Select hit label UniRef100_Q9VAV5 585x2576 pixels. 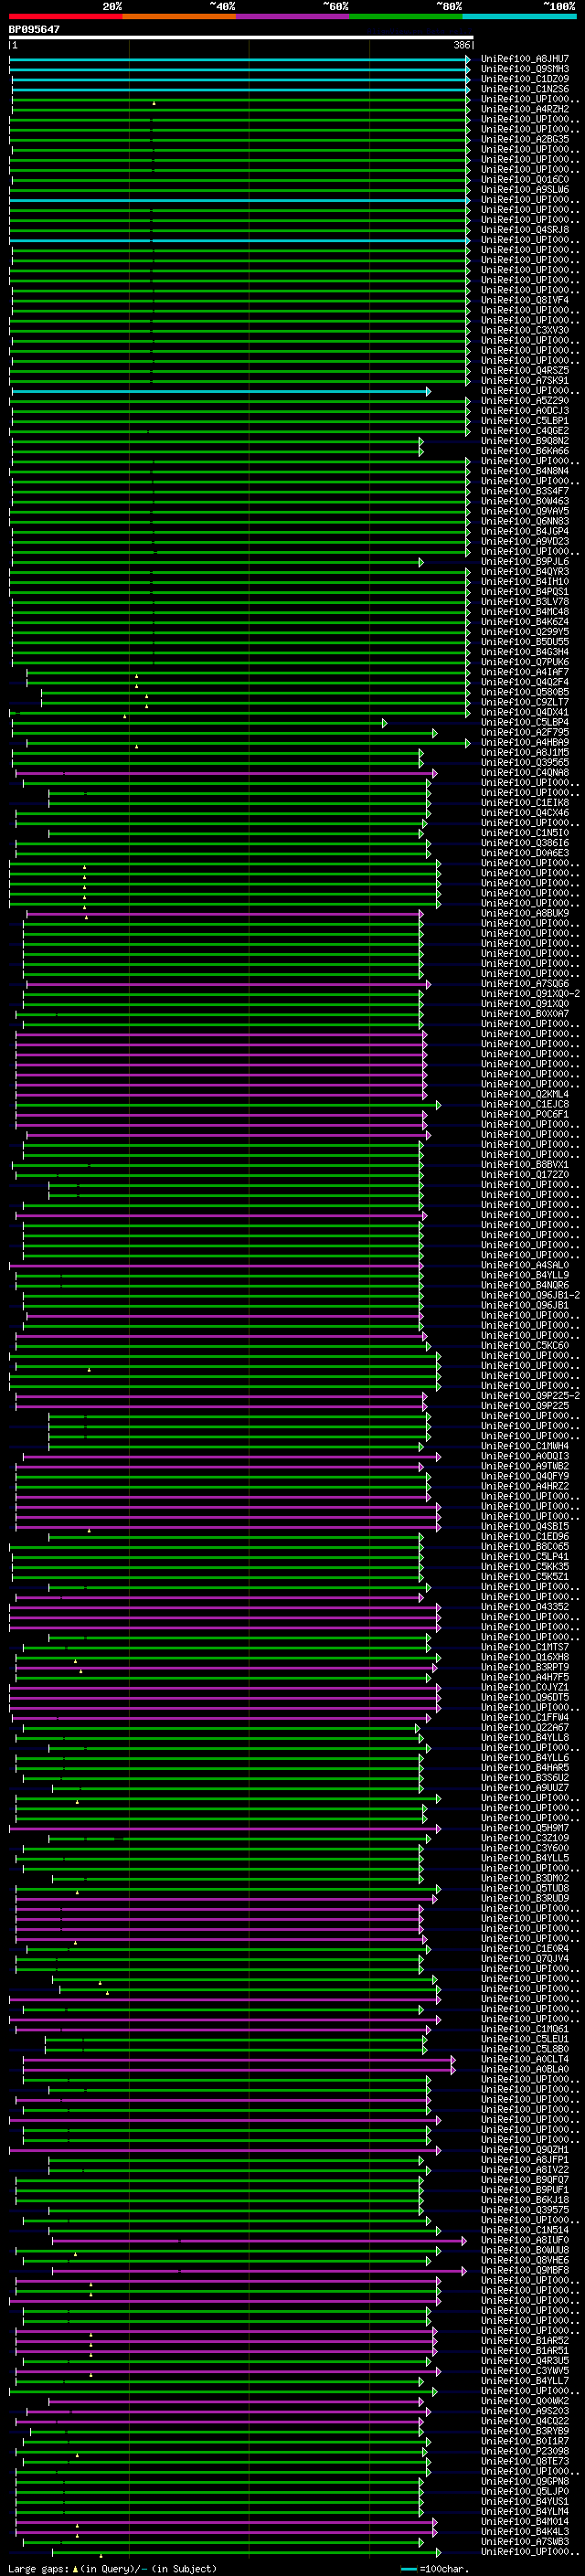tap(525, 511)
